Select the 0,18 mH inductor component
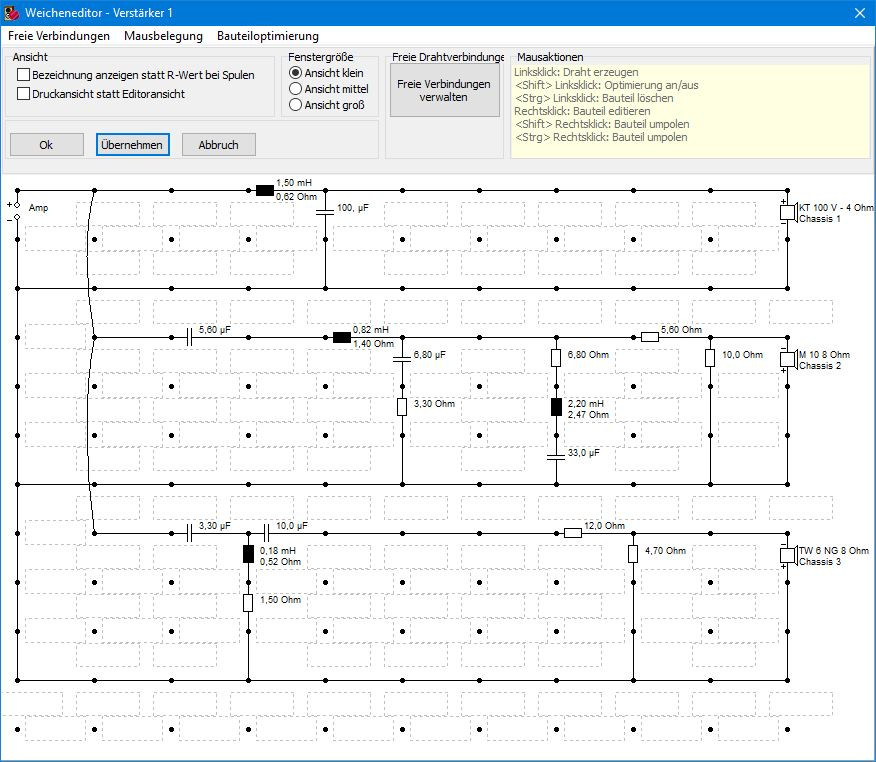The width and height of the screenshot is (876, 762). pyautogui.click(x=248, y=555)
